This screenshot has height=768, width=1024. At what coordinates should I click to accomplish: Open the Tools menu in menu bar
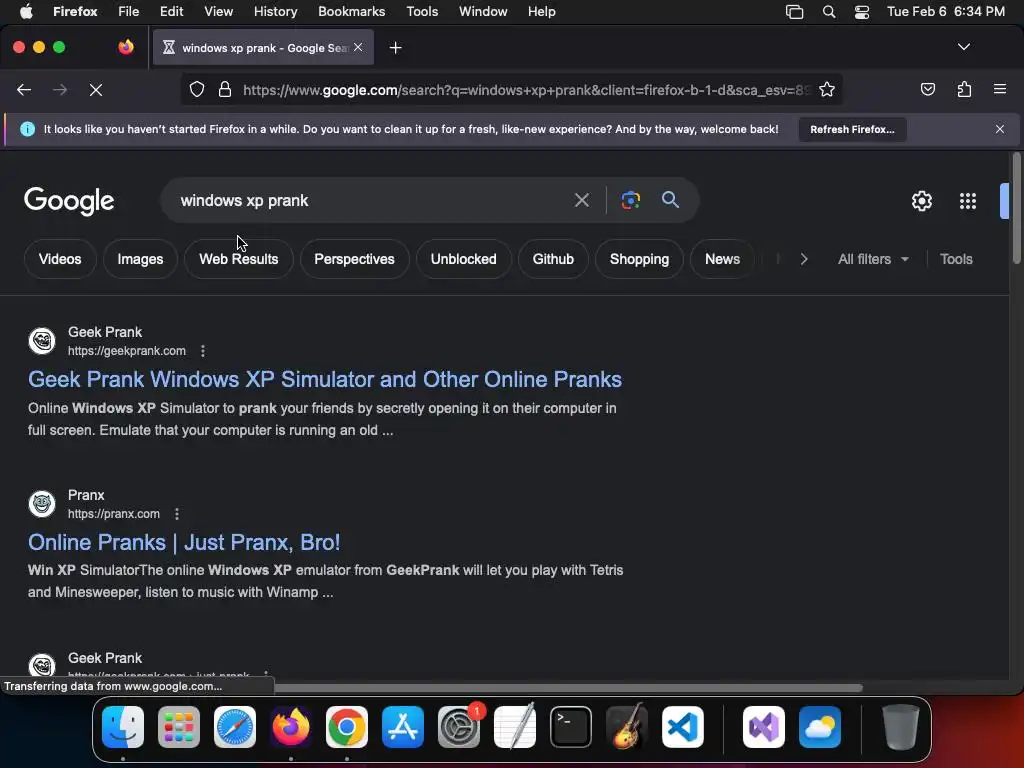click(422, 11)
